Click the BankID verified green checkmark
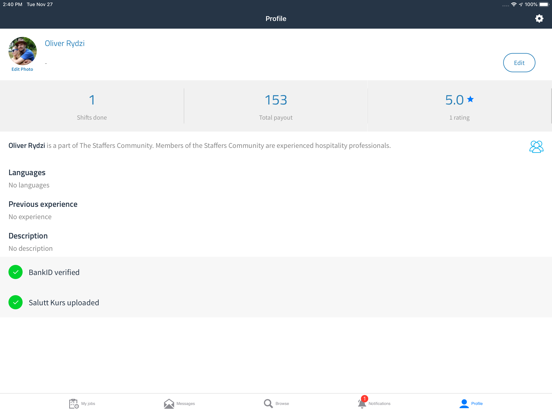Screen dimensions: 552x414 (15, 272)
